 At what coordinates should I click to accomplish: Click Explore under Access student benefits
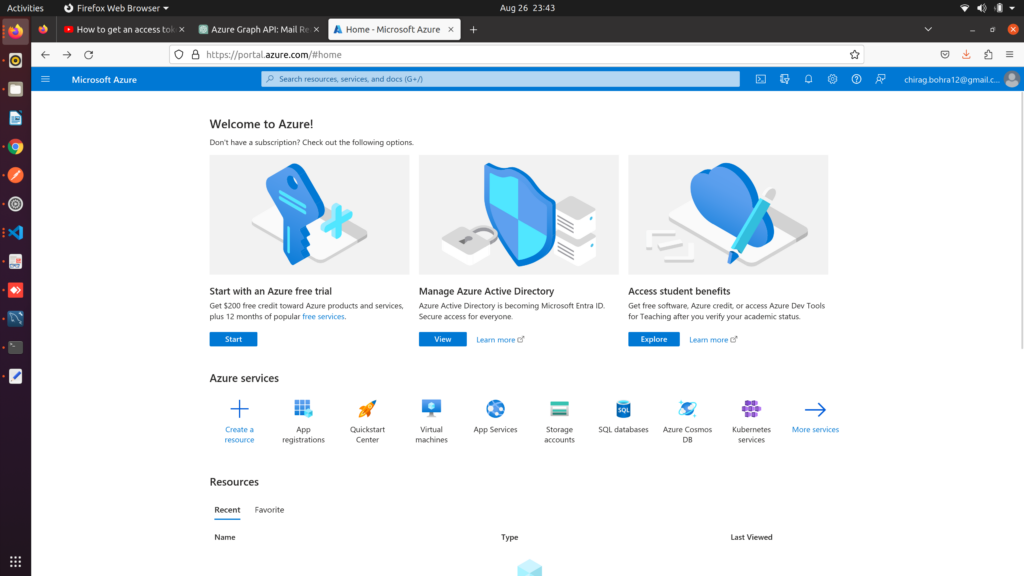(654, 339)
